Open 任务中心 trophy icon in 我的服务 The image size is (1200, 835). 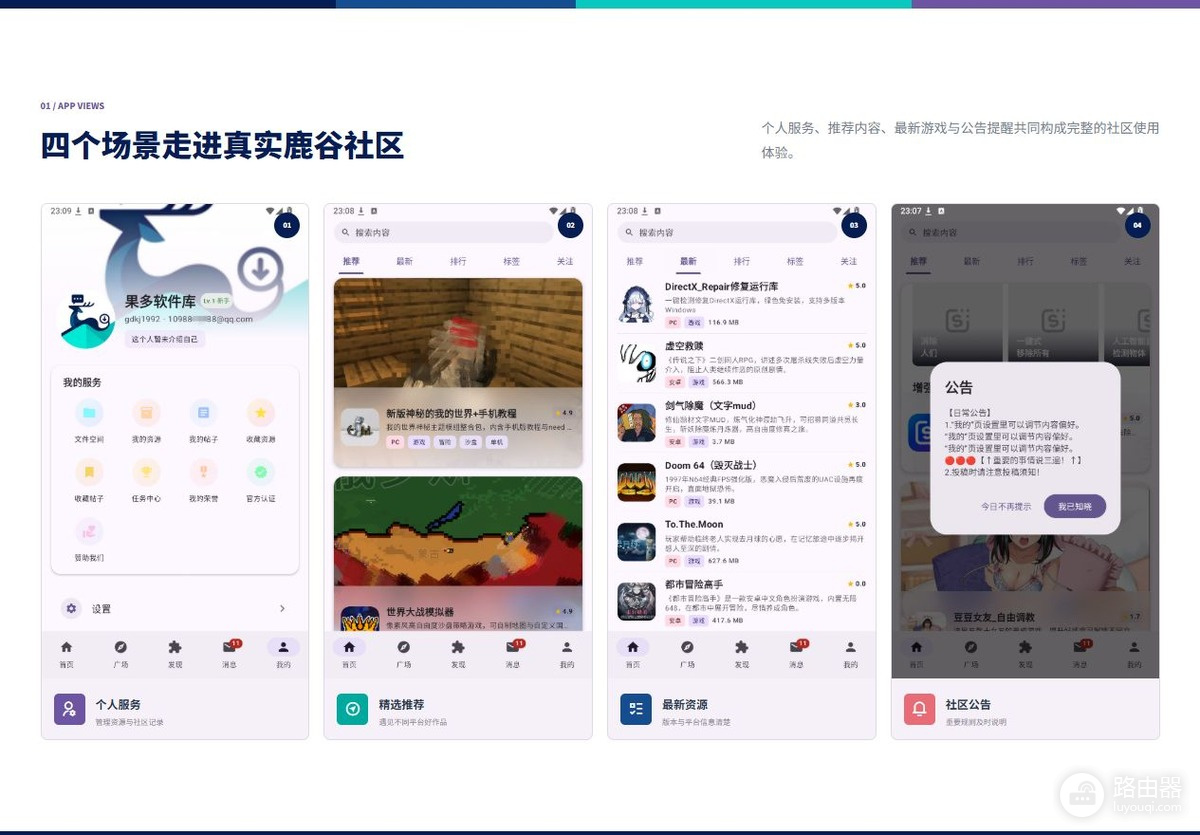[146, 471]
